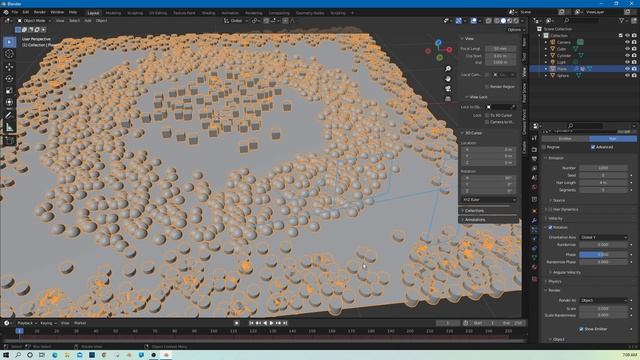The width and height of the screenshot is (640, 360).
Task: Select the Measure tool
Action: pyautogui.click(x=9, y=128)
